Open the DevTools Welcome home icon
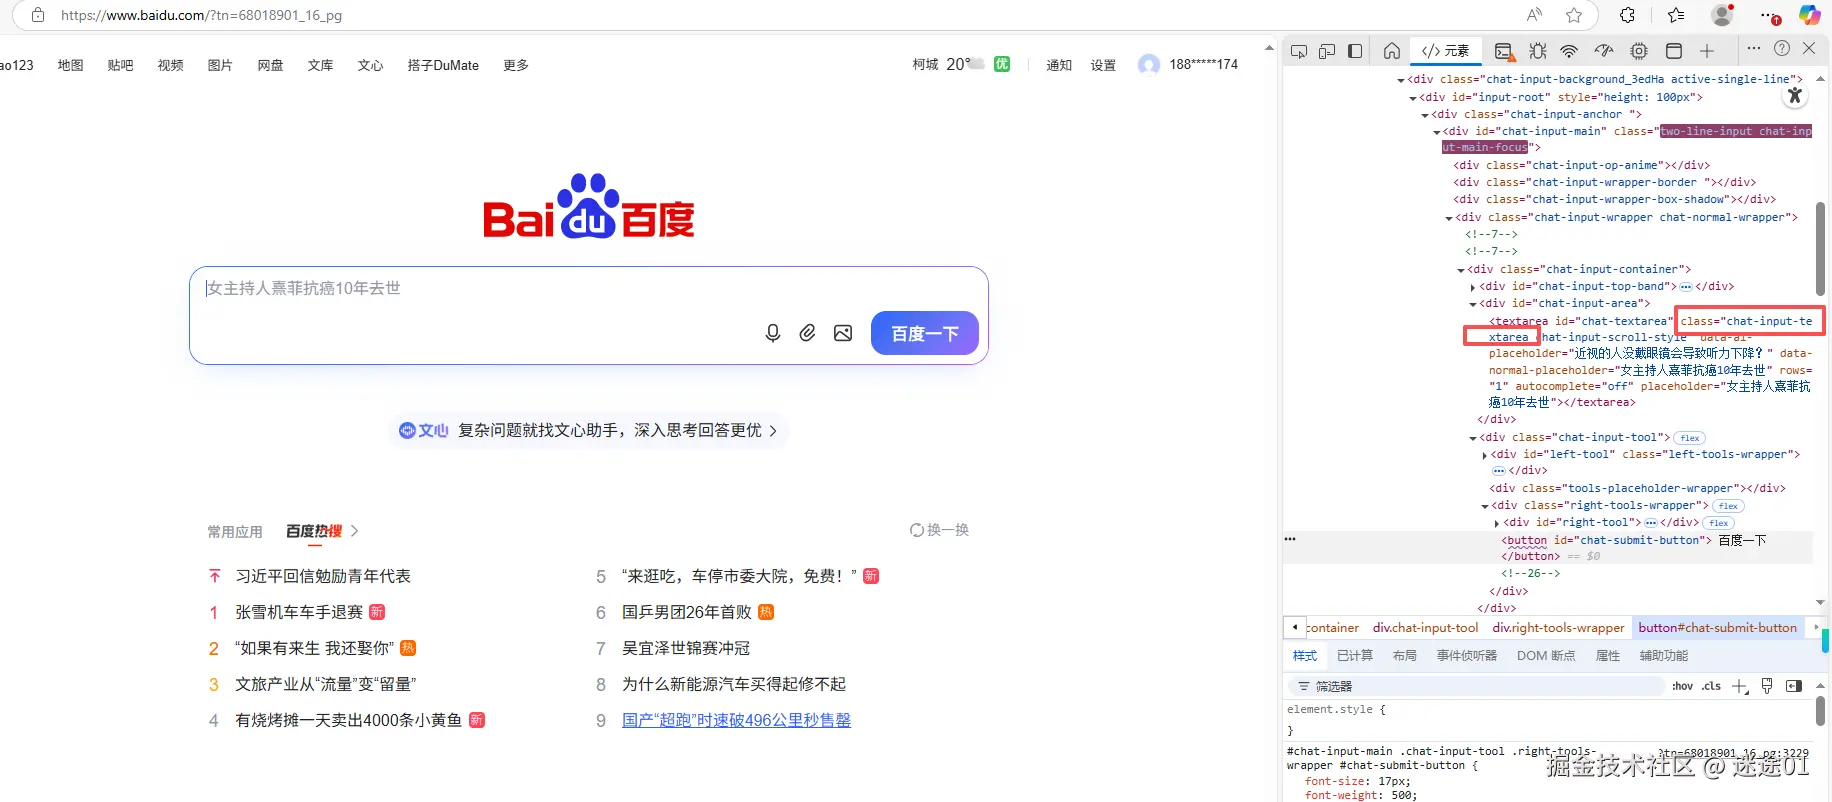The width and height of the screenshot is (1832, 802). pos(1392,51)
